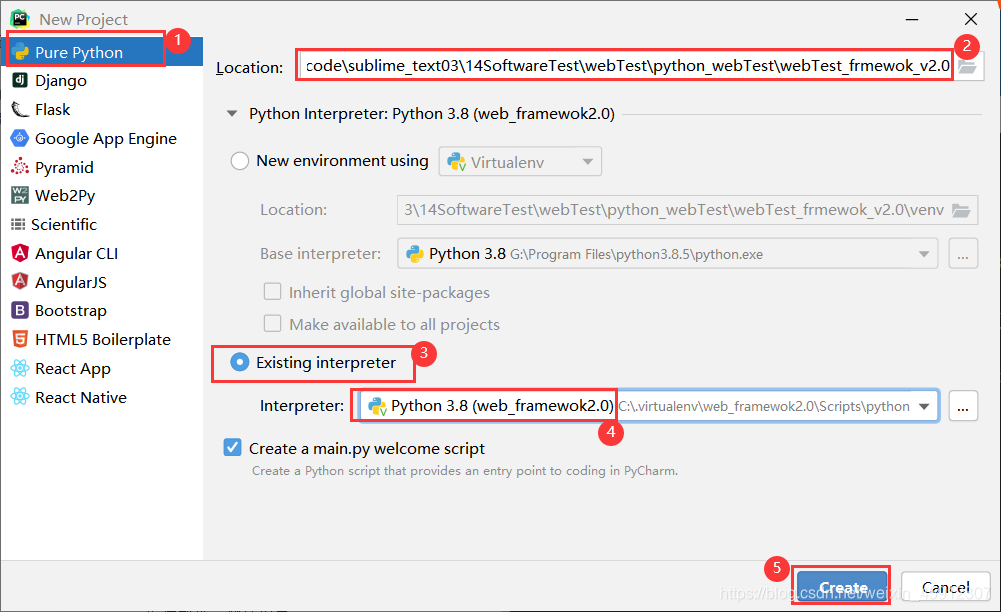
Task: Click the Flask project icon
Action: point(20,110)
